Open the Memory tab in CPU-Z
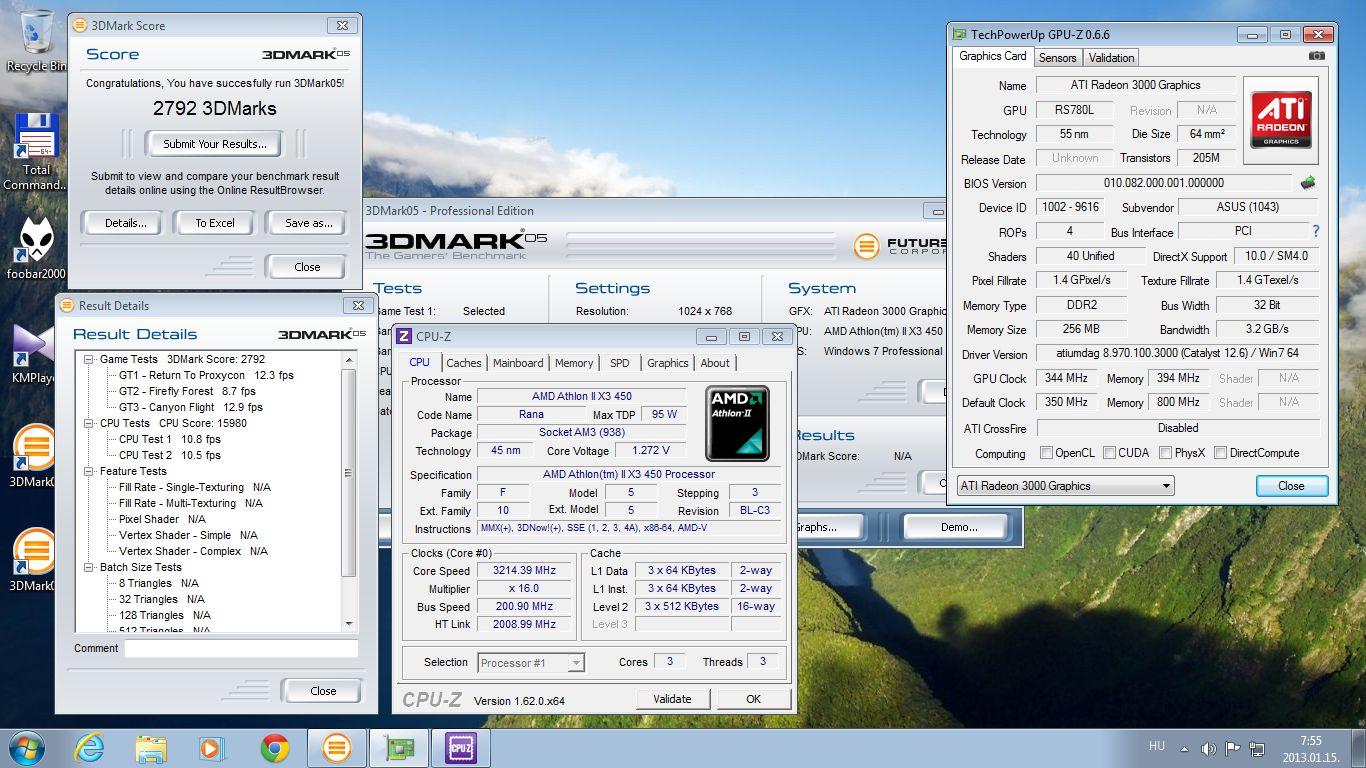 pos(574,363)
